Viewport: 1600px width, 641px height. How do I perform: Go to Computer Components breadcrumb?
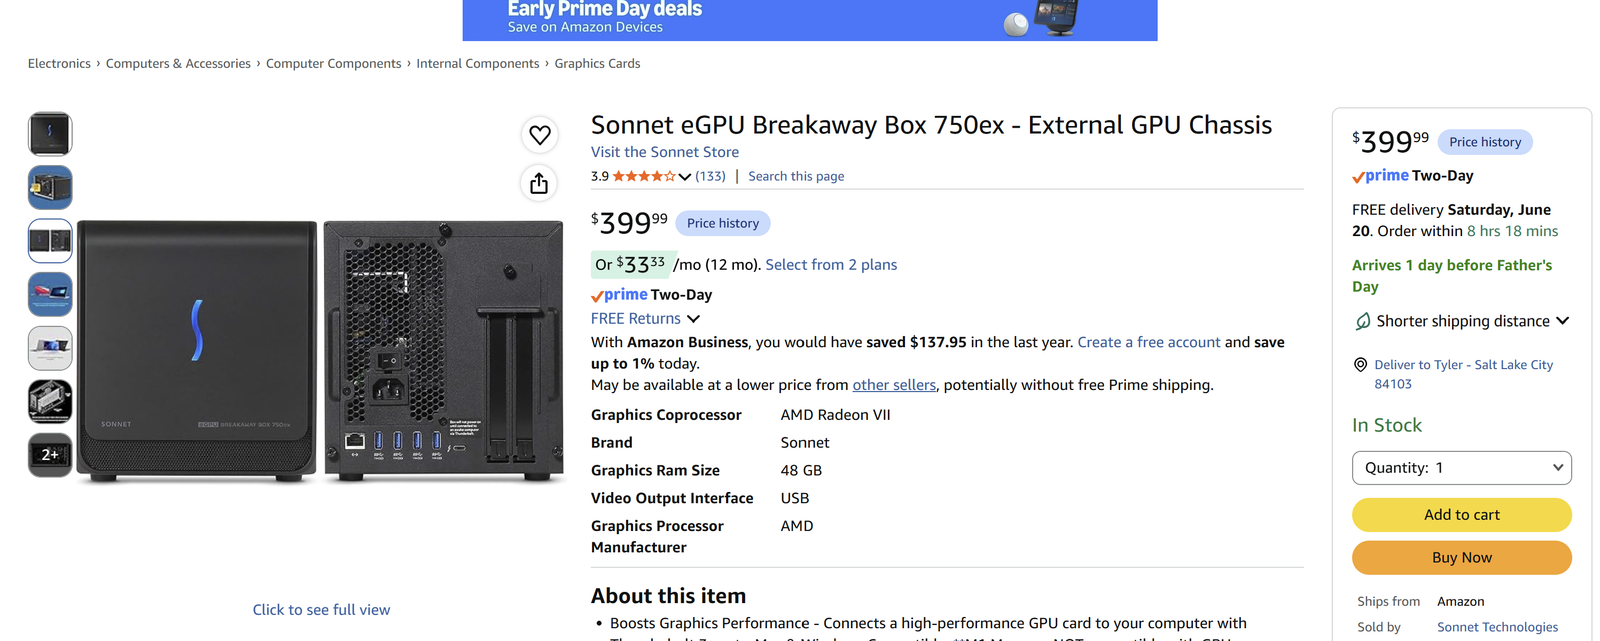[x=333, y=63]
